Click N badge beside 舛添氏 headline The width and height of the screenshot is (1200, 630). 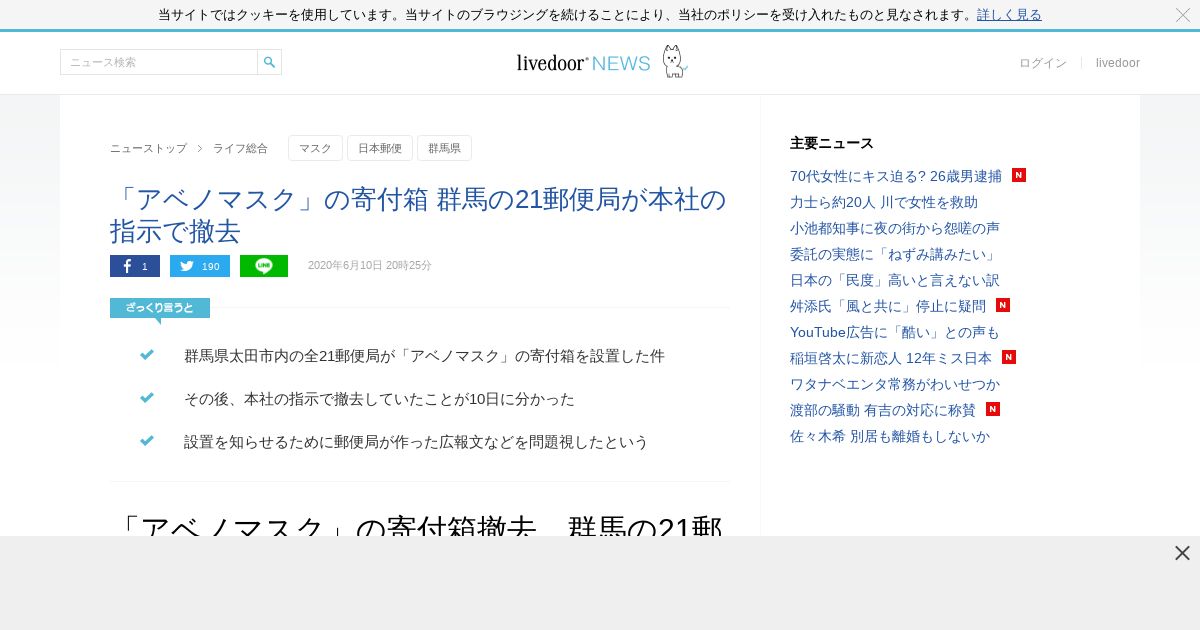[1003, 305]
